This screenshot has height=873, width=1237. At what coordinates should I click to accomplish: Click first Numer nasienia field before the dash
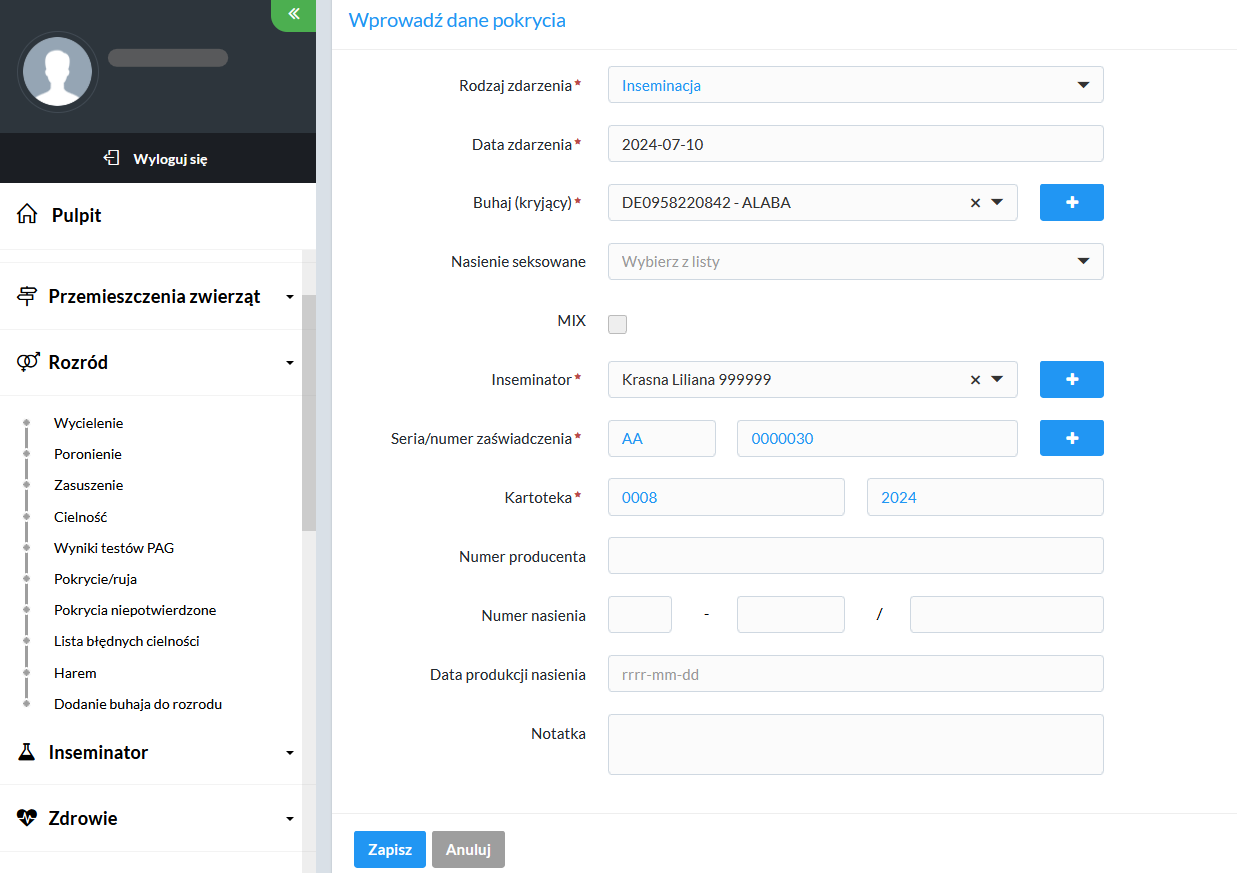click(x=640, y=615)
